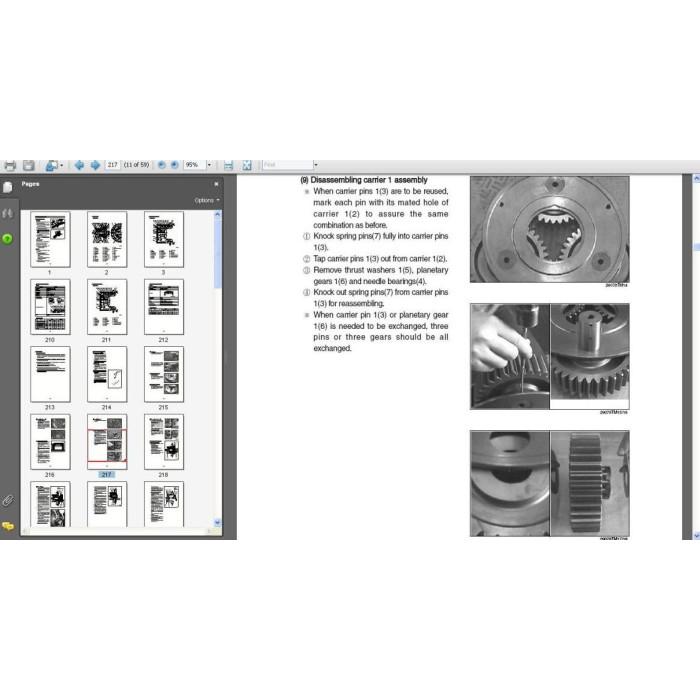The image size is (700, 700).
Task: Click heading 'Disassembling carrier 1 assembly'
Action: pos(369,180)
